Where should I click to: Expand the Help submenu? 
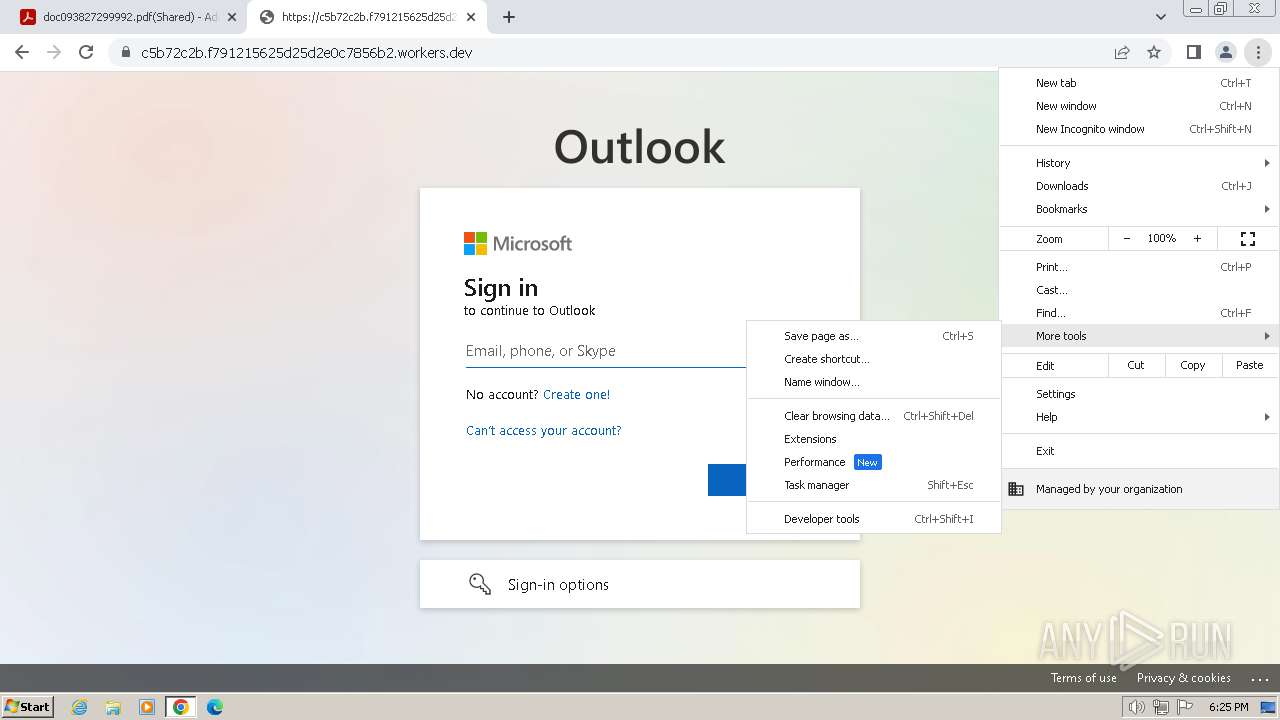point(1140,417)
